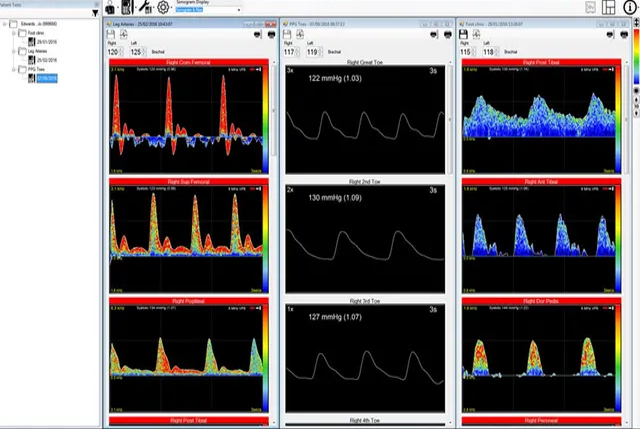Open the settings gear in the toolbar

click(163, 7)
